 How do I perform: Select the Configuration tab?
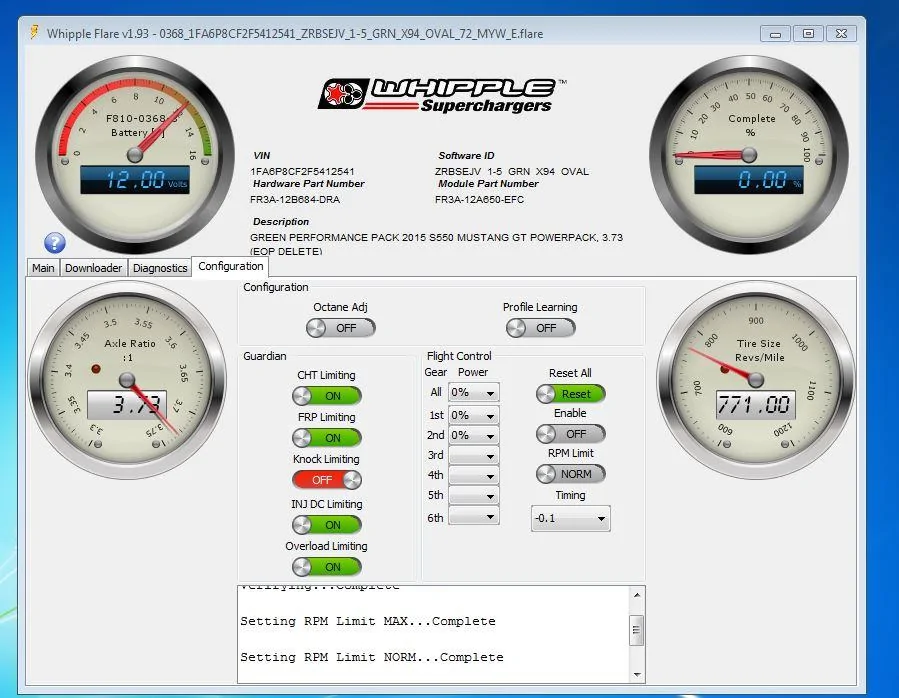(230, 266)
